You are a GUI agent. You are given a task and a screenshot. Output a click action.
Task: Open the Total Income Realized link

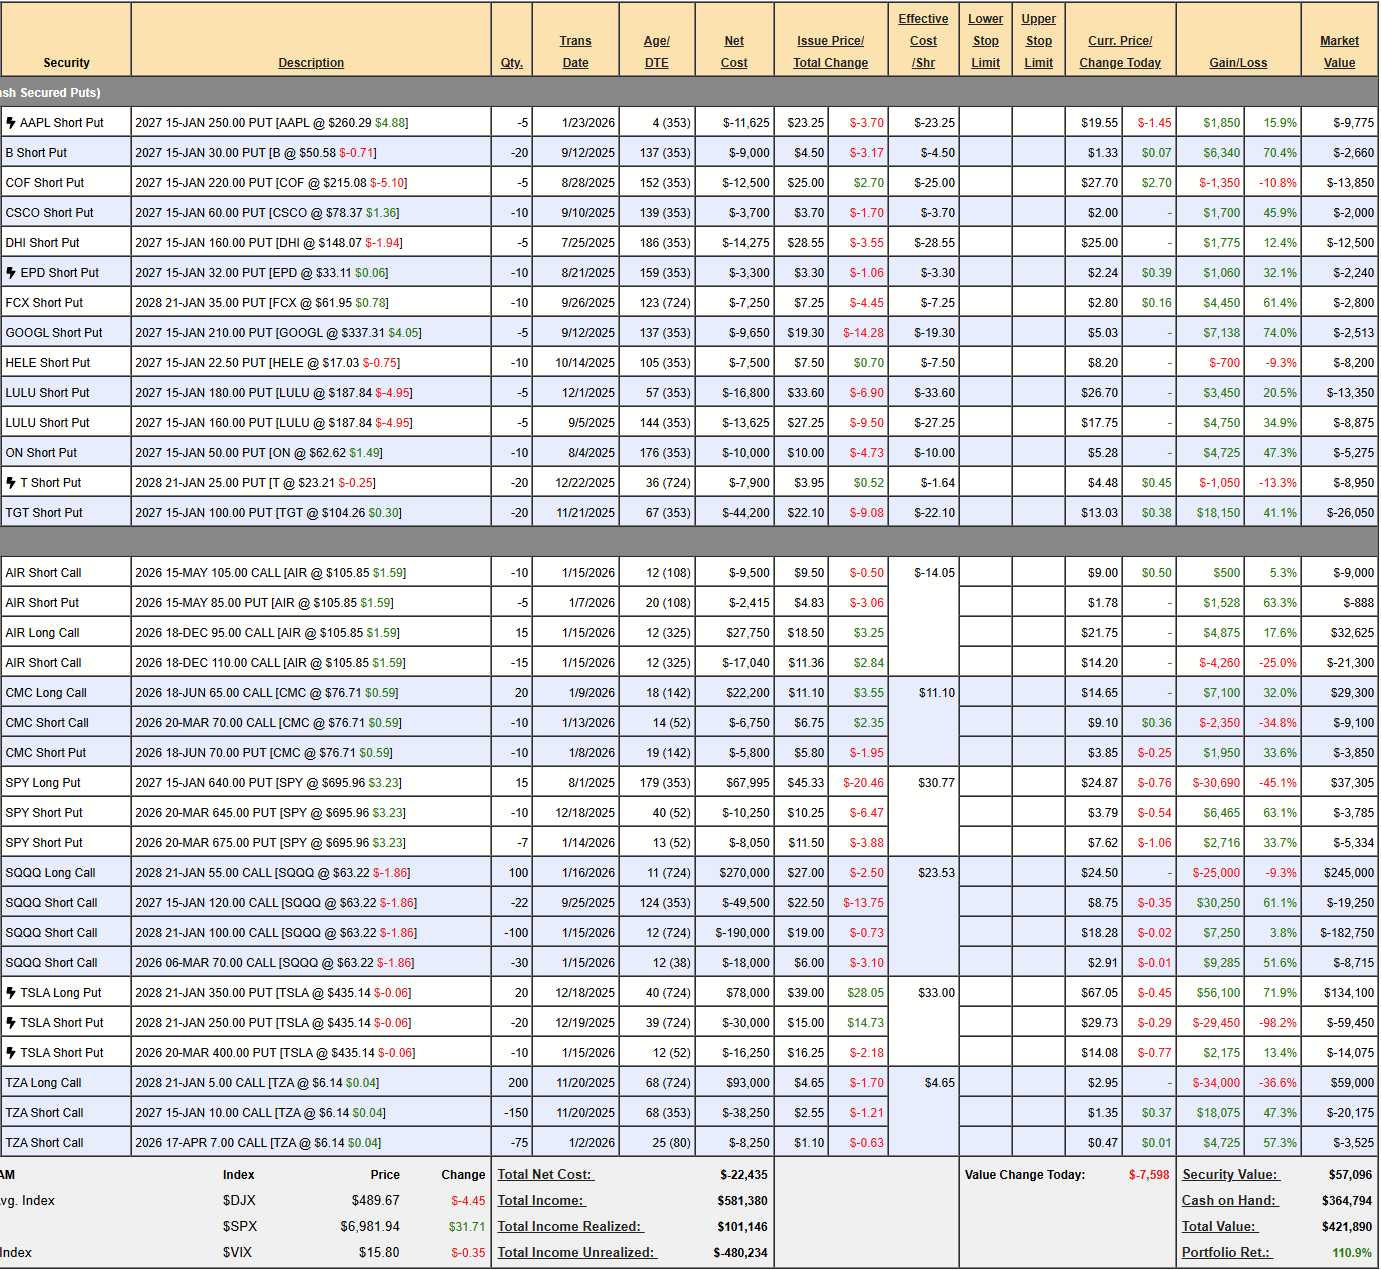570,1227
